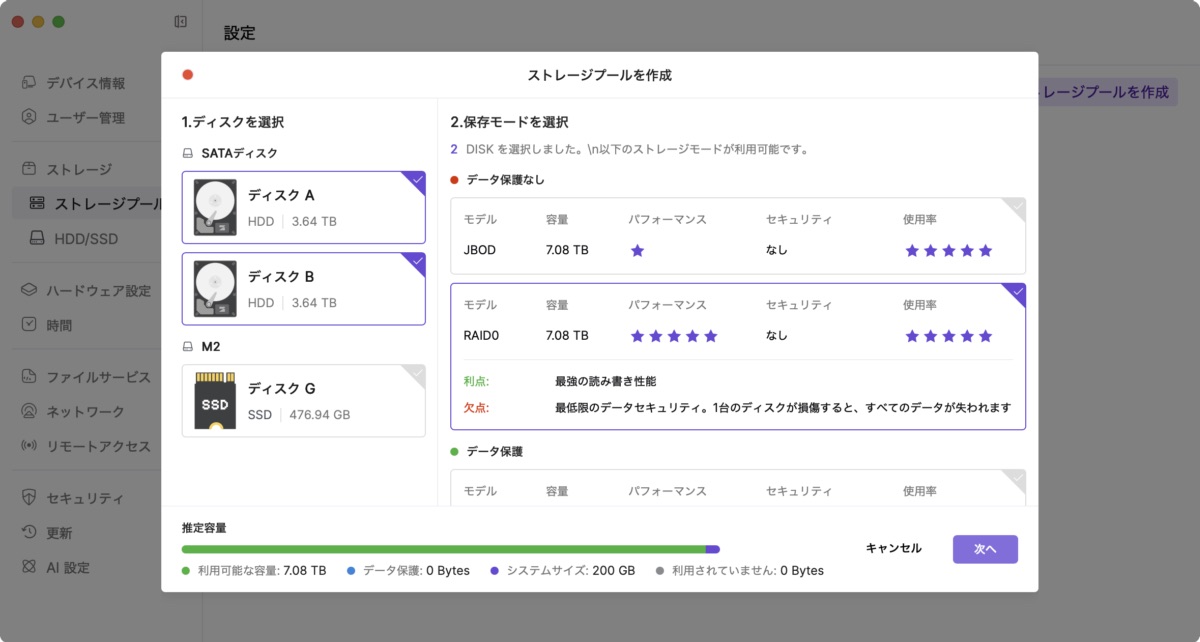Open the ファイルサービス section

coord(89,376)
